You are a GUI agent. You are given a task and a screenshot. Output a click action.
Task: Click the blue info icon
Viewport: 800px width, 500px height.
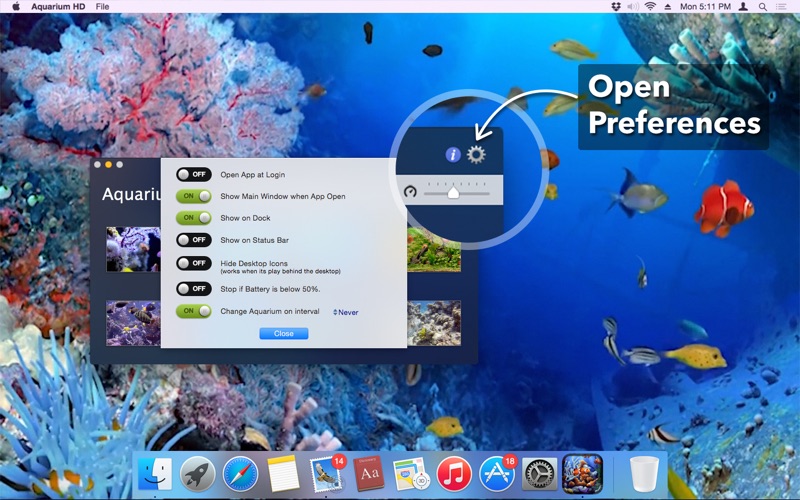[x=452, y=155]
